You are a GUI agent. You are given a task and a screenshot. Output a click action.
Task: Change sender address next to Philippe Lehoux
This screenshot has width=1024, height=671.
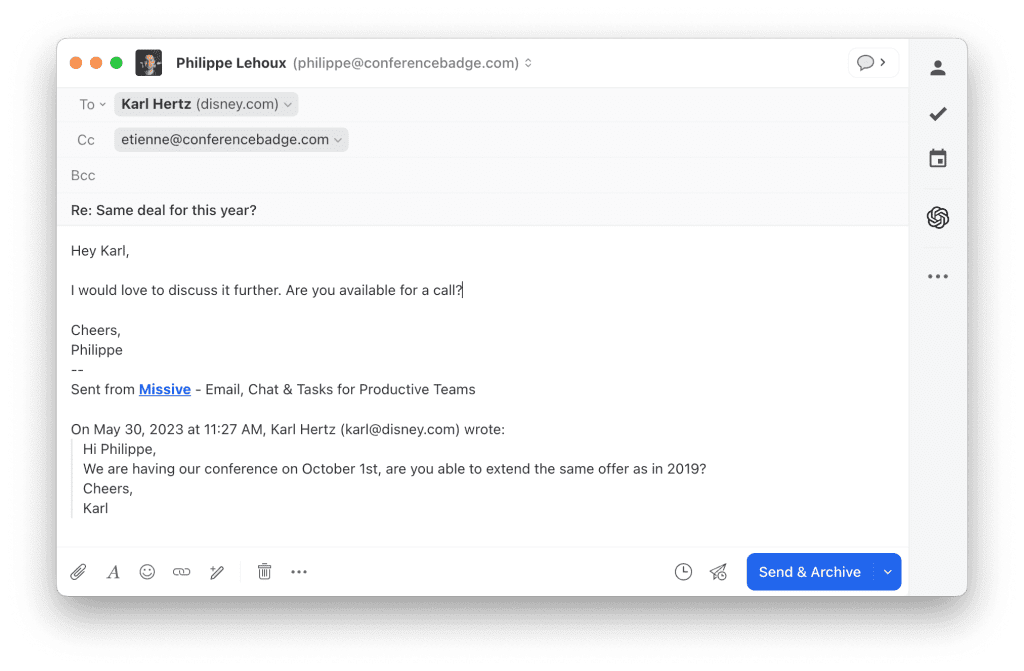(x=528, y=63)
